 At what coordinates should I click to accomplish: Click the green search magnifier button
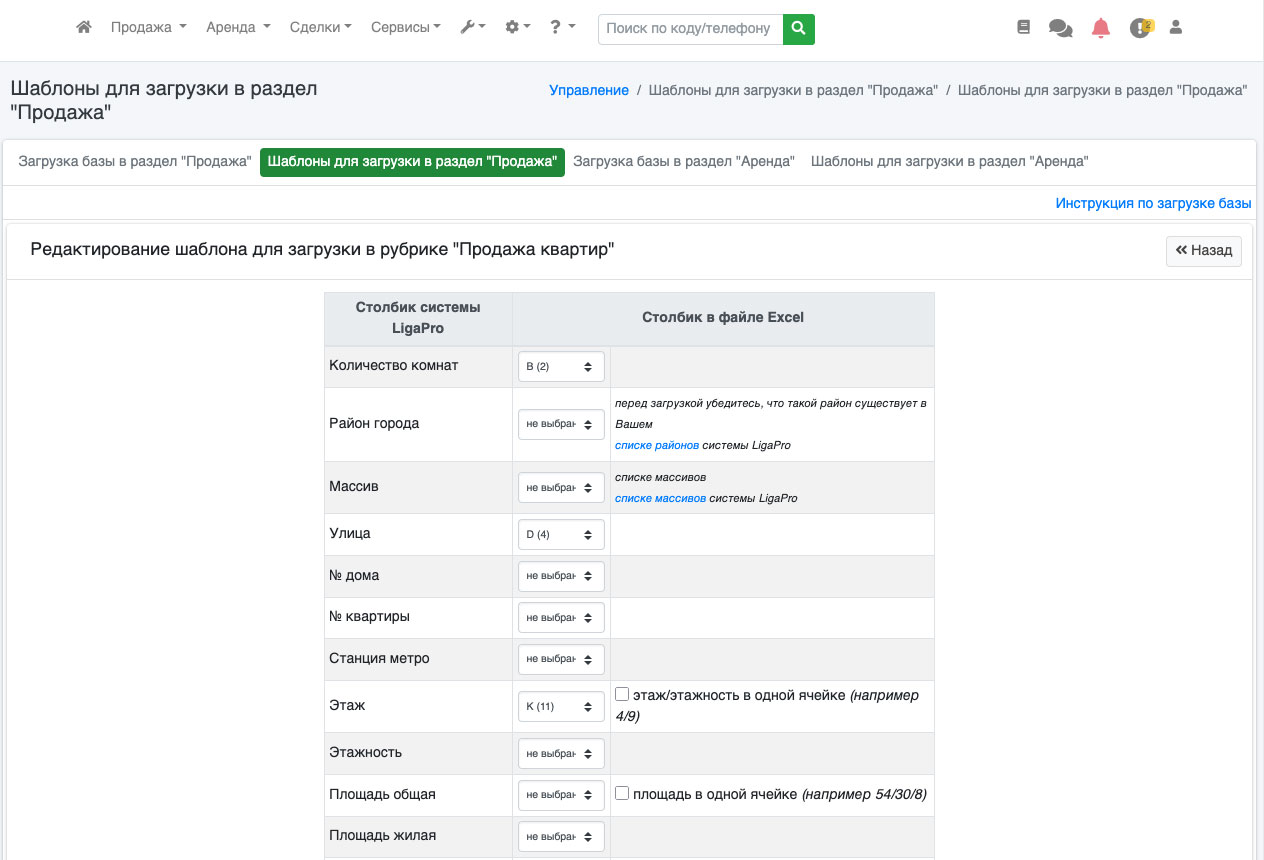[798, 29]
